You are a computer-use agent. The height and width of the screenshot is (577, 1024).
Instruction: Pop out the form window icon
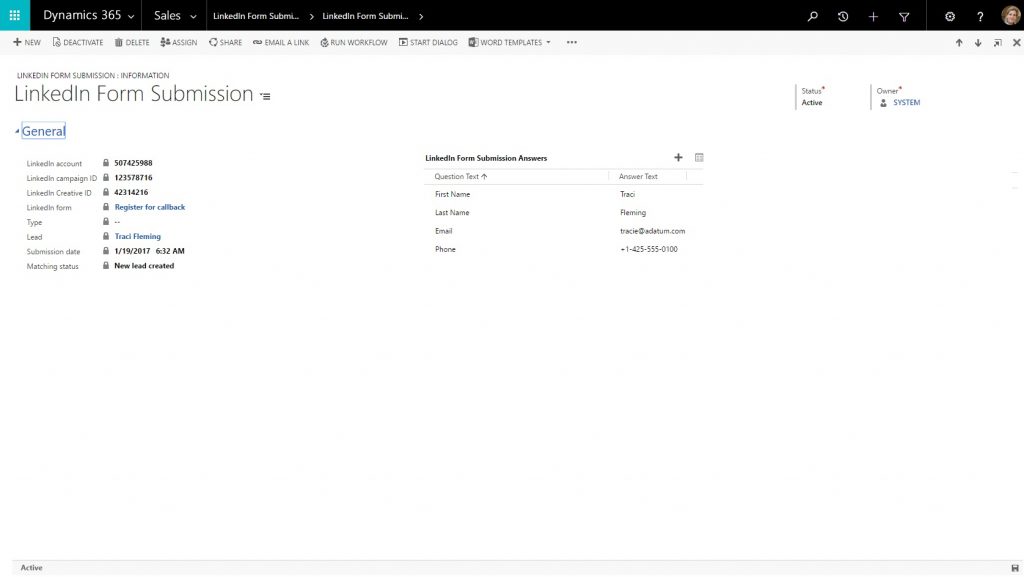(x=997, y=42)
